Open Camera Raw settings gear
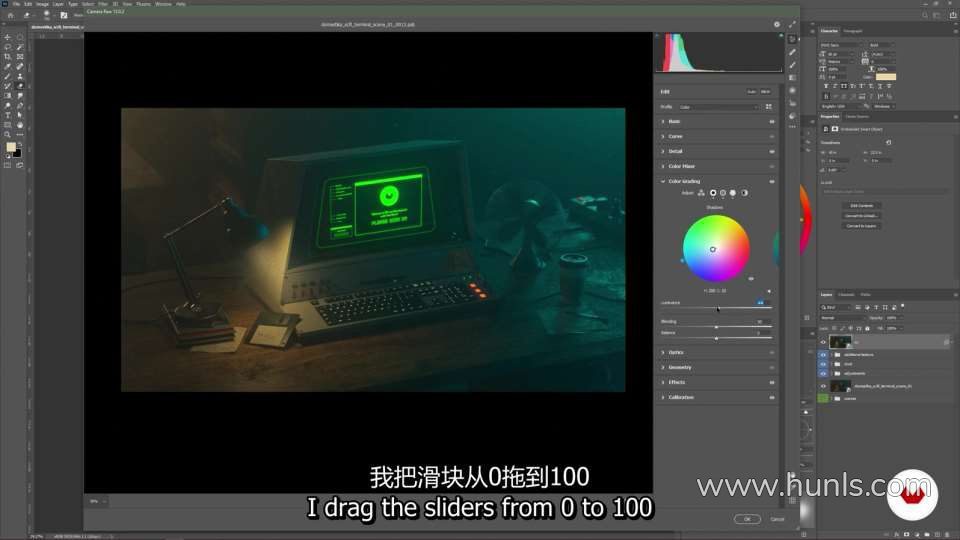This screenshot has height=540, width=960. (x=777, y=24)
